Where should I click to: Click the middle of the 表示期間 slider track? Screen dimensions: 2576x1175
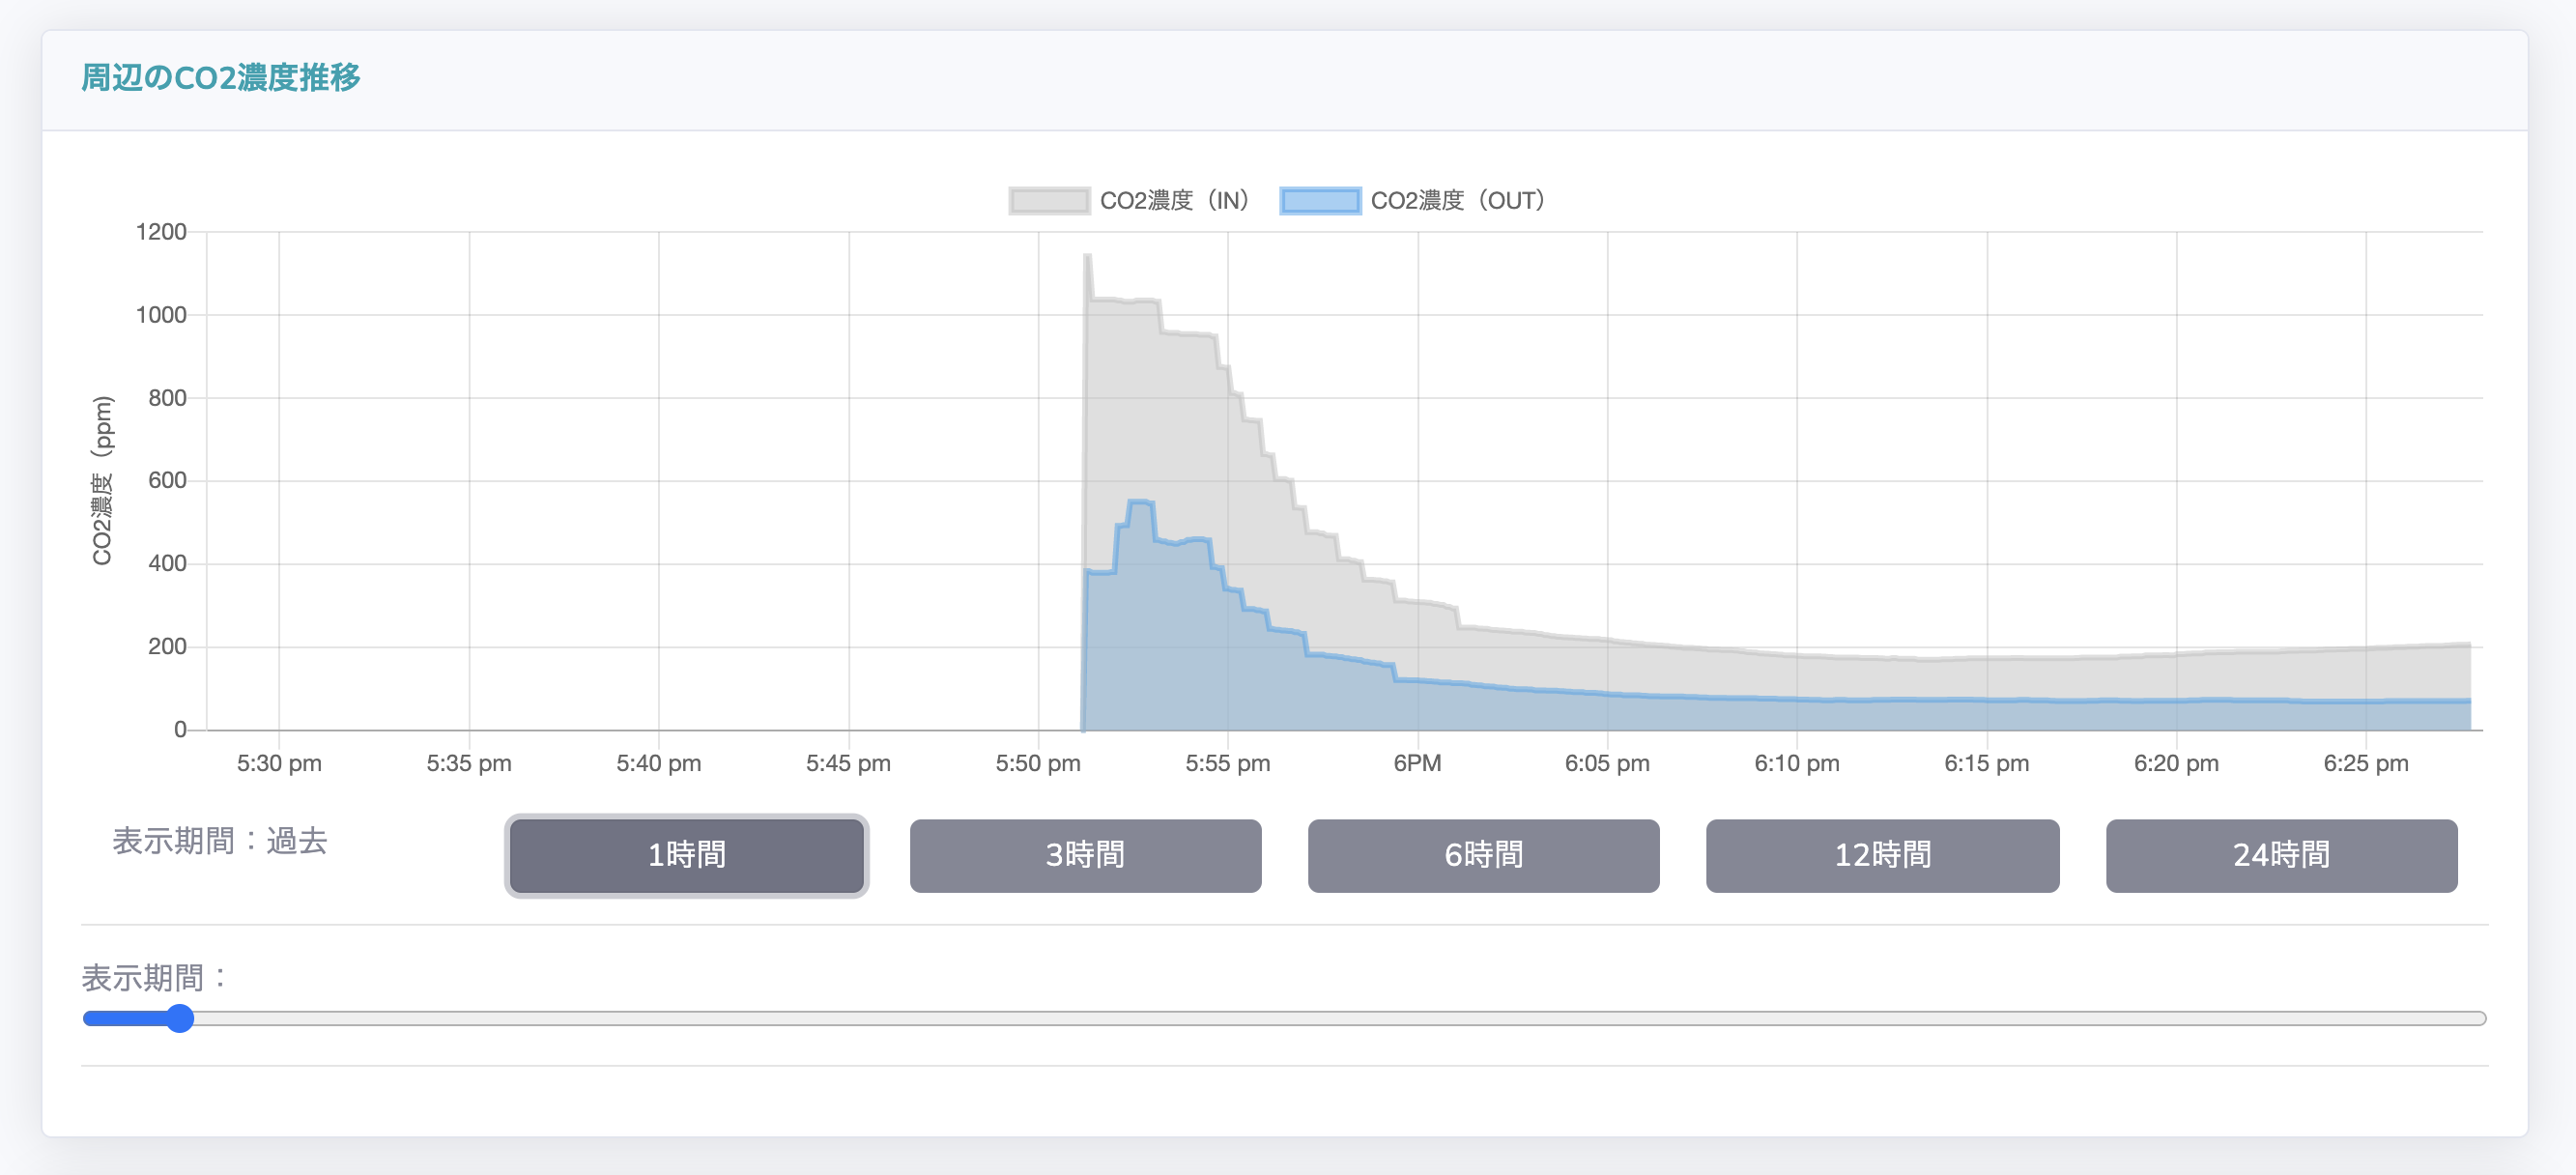pyautogui.click(x=1284, y=1018)
